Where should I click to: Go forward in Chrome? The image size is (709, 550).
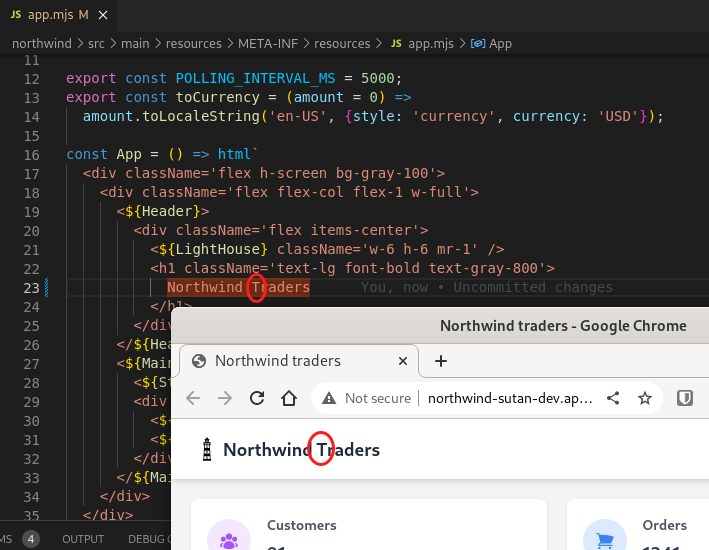[225, 398]
